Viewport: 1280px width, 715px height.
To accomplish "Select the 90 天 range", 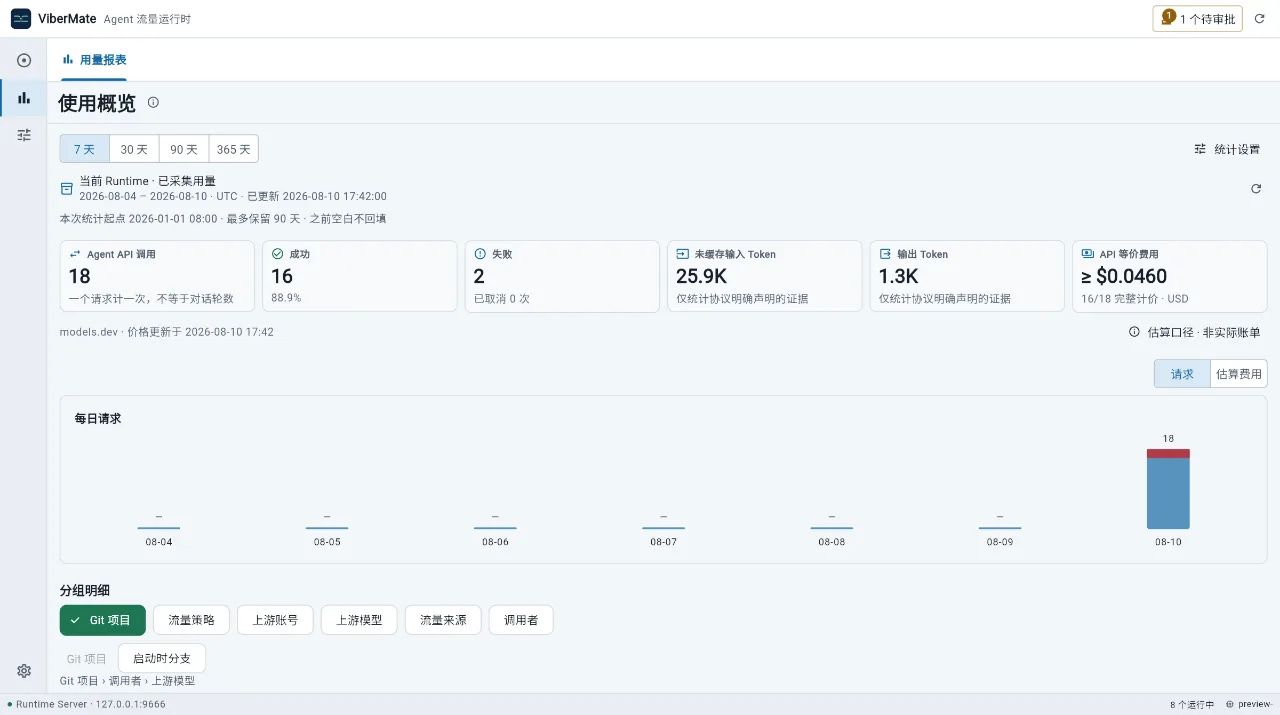I will [x=184, y=149].
